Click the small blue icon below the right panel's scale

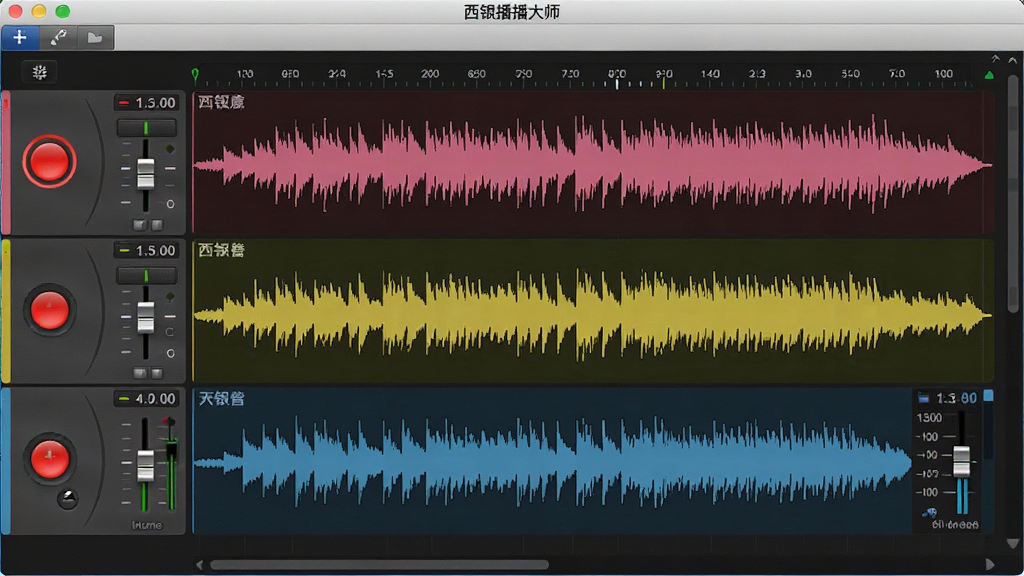click(930, 513)
